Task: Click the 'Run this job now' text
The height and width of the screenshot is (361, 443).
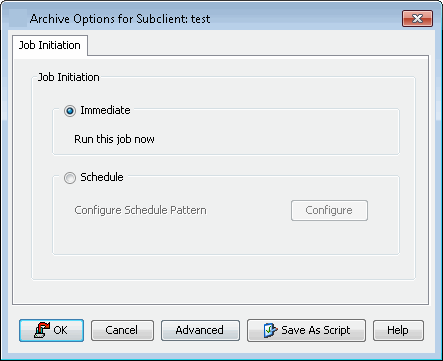Action: [114, 139]
